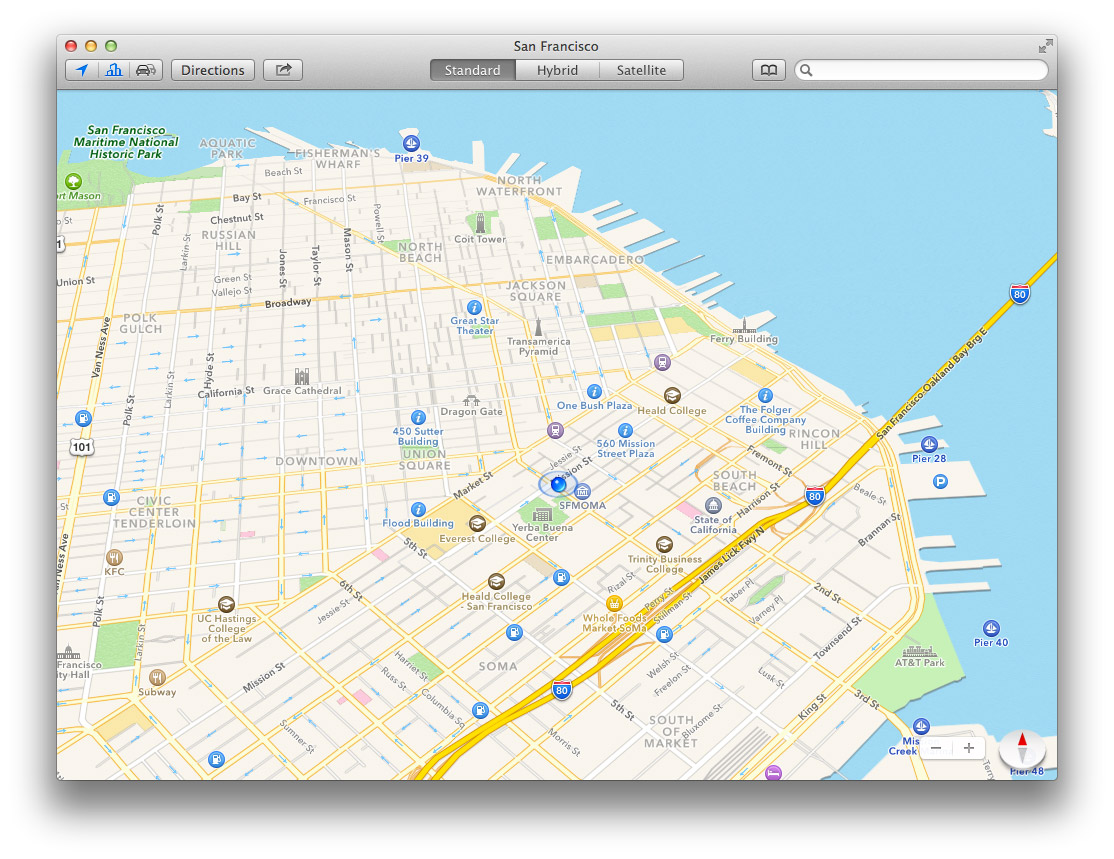Viewport: 1114px width, 859px height.
Task: Click the FISHERMAN'S WHARF label
Action: click(x=338, y=158)
